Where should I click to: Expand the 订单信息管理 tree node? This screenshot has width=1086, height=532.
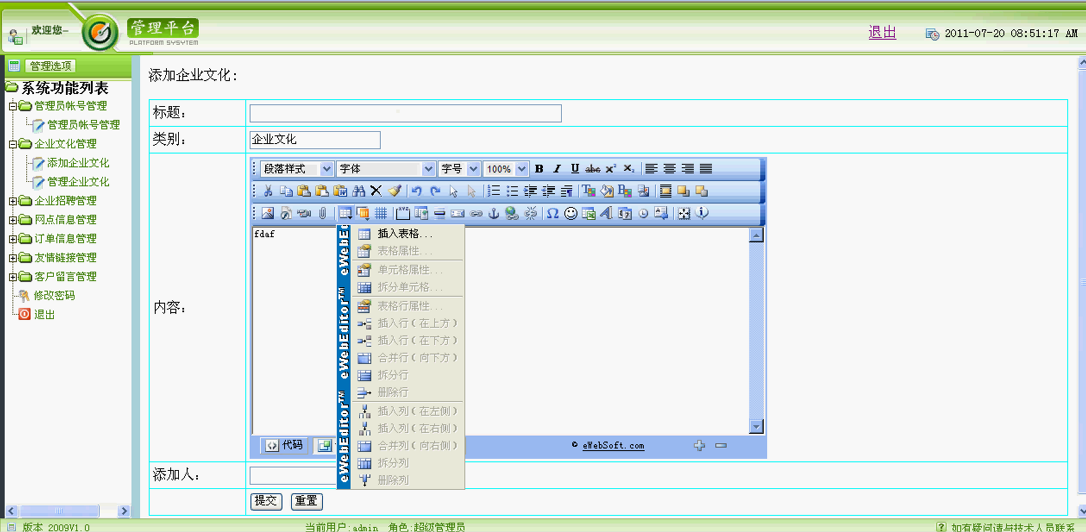[12, 238]
